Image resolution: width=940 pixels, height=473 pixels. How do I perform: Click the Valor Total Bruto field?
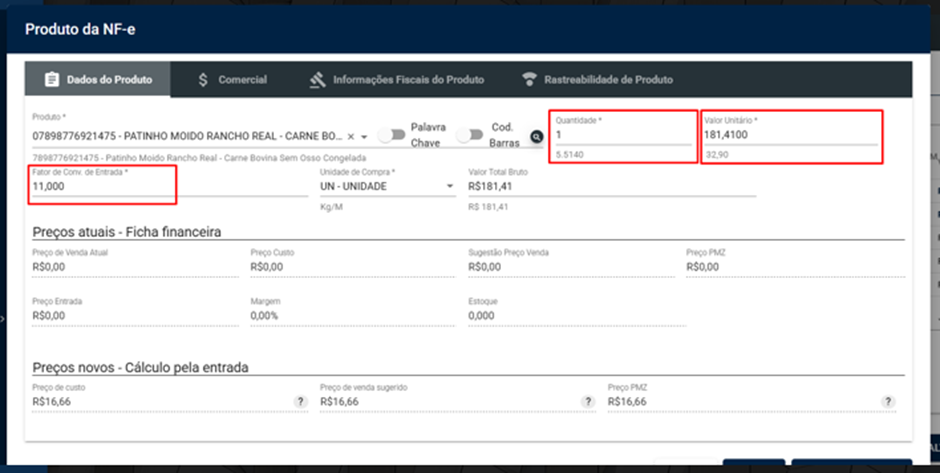[x=611, y=186]
